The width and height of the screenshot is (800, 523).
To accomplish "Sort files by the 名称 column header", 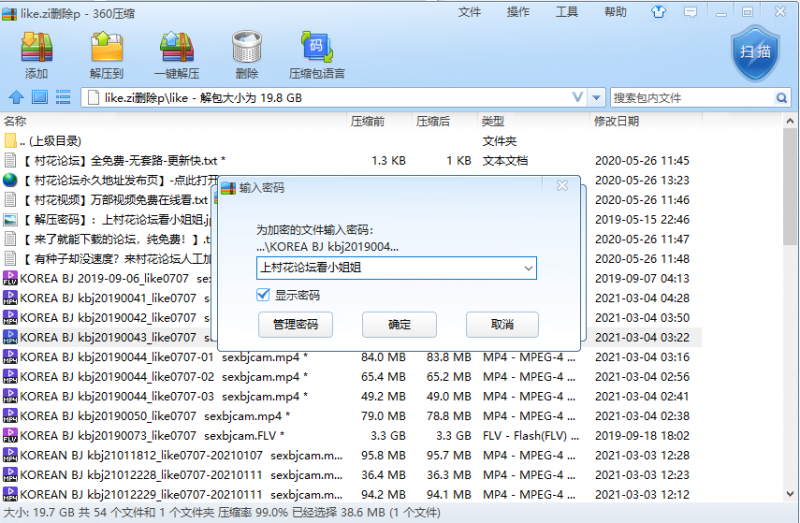I will 16,121.
